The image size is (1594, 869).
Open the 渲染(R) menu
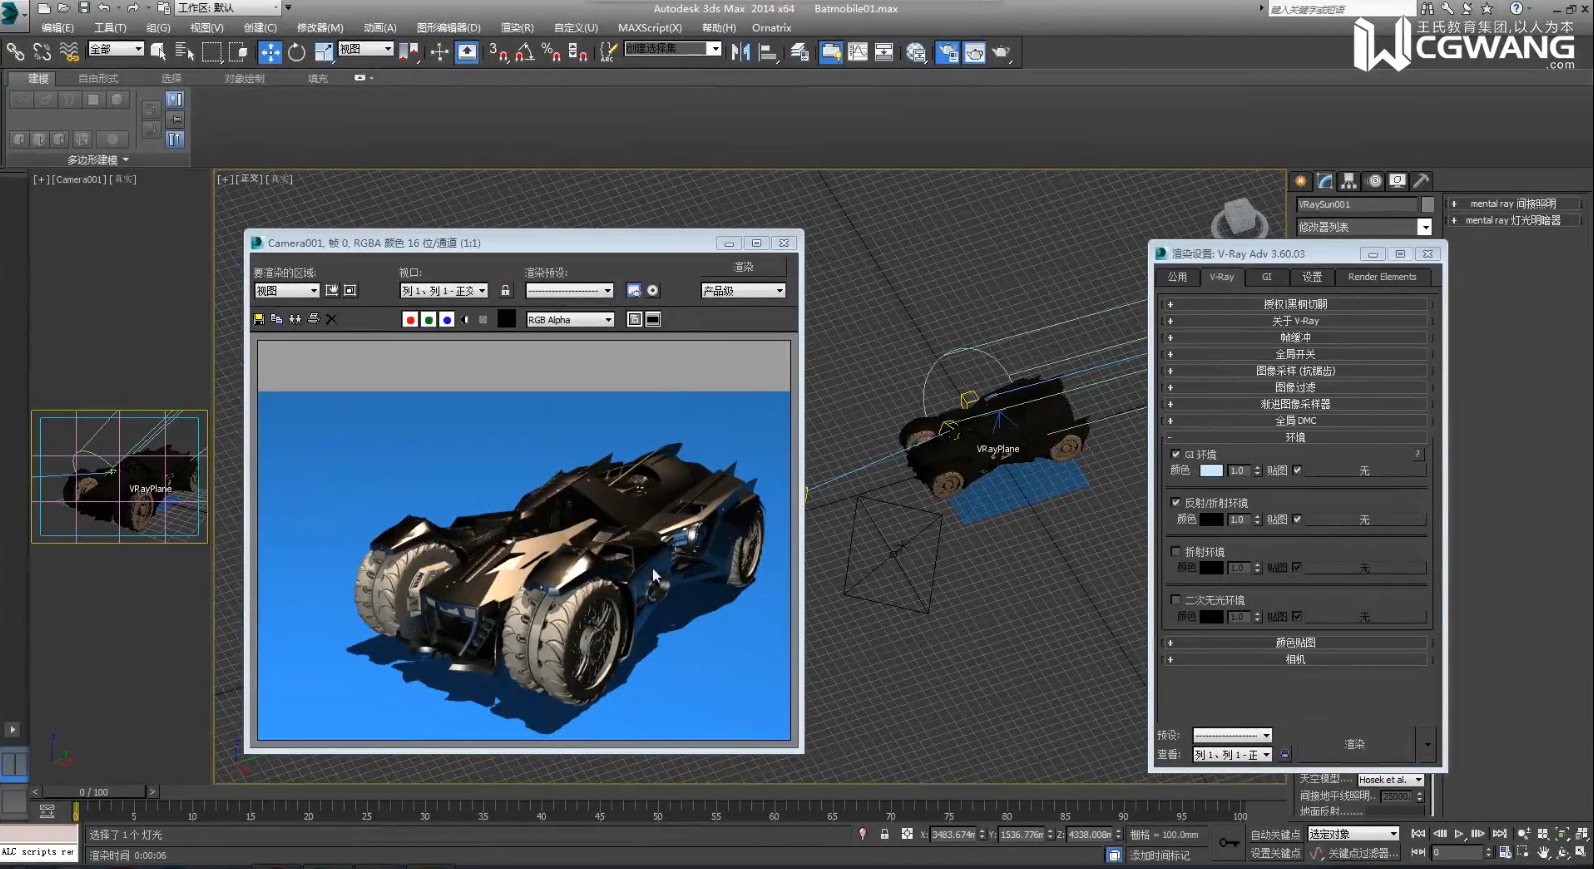pyautogui.click(x=517, y=28)
